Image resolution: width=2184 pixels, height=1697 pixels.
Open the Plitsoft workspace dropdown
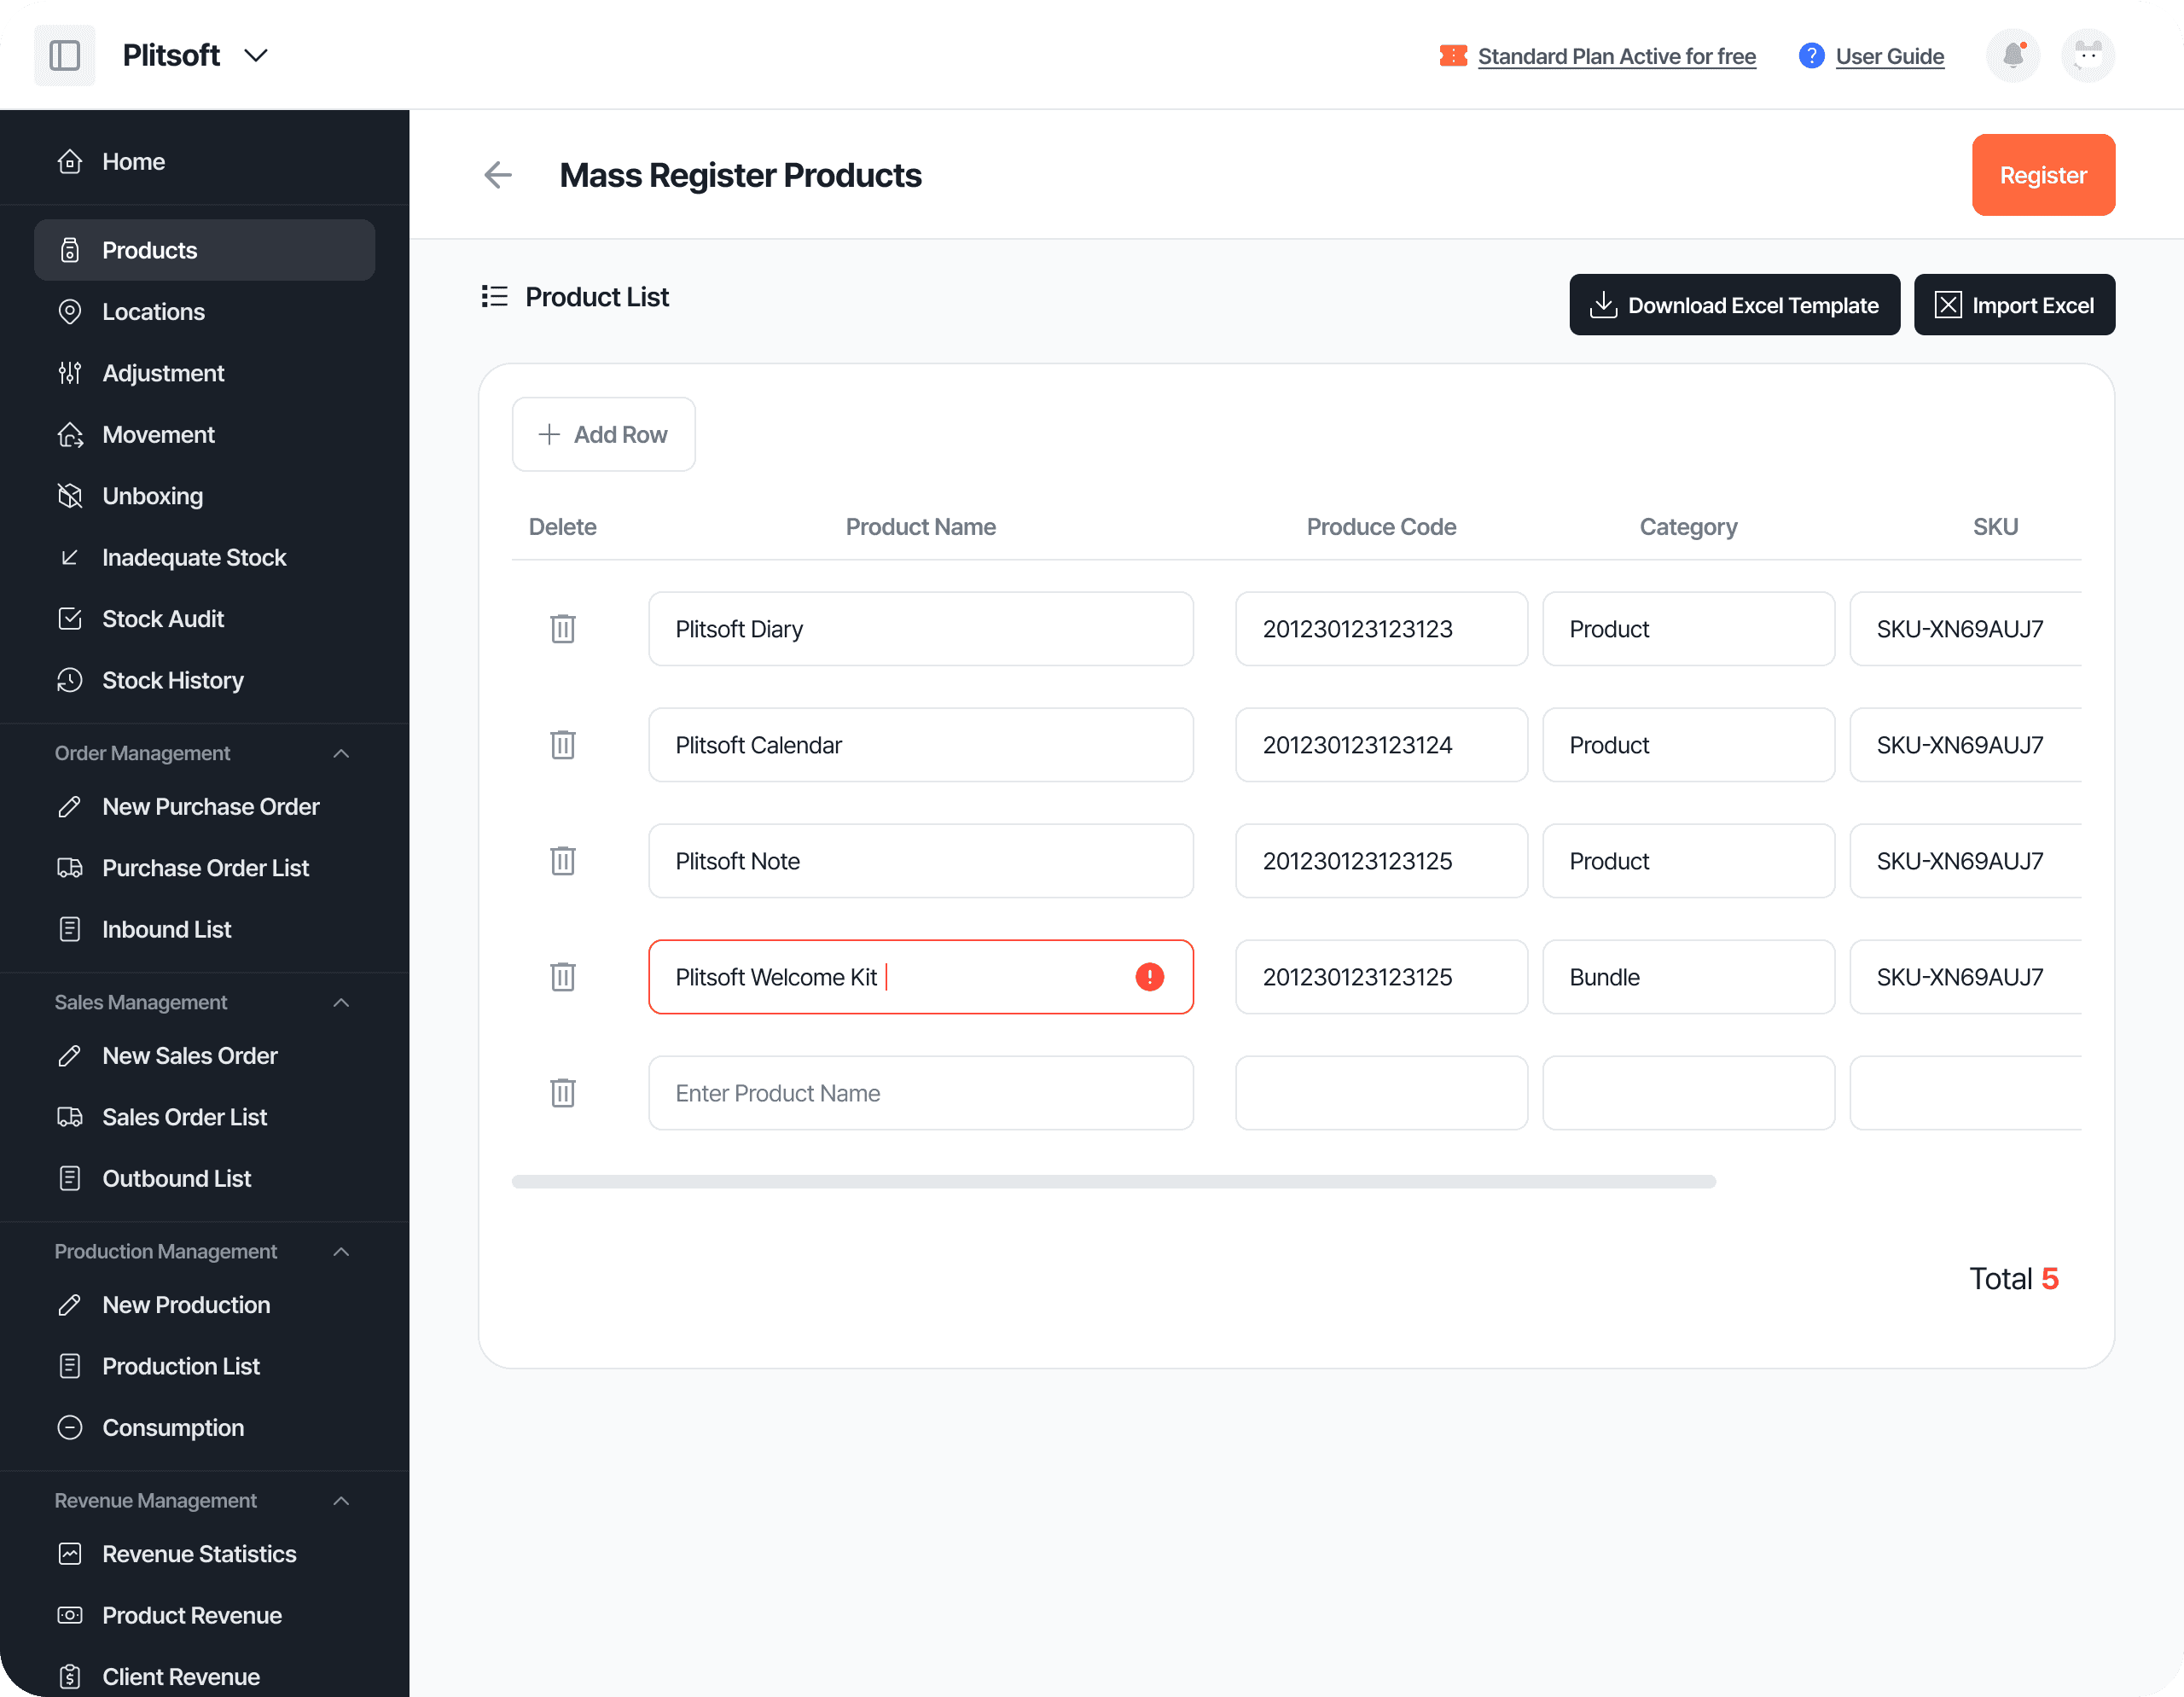coord(256,55)
